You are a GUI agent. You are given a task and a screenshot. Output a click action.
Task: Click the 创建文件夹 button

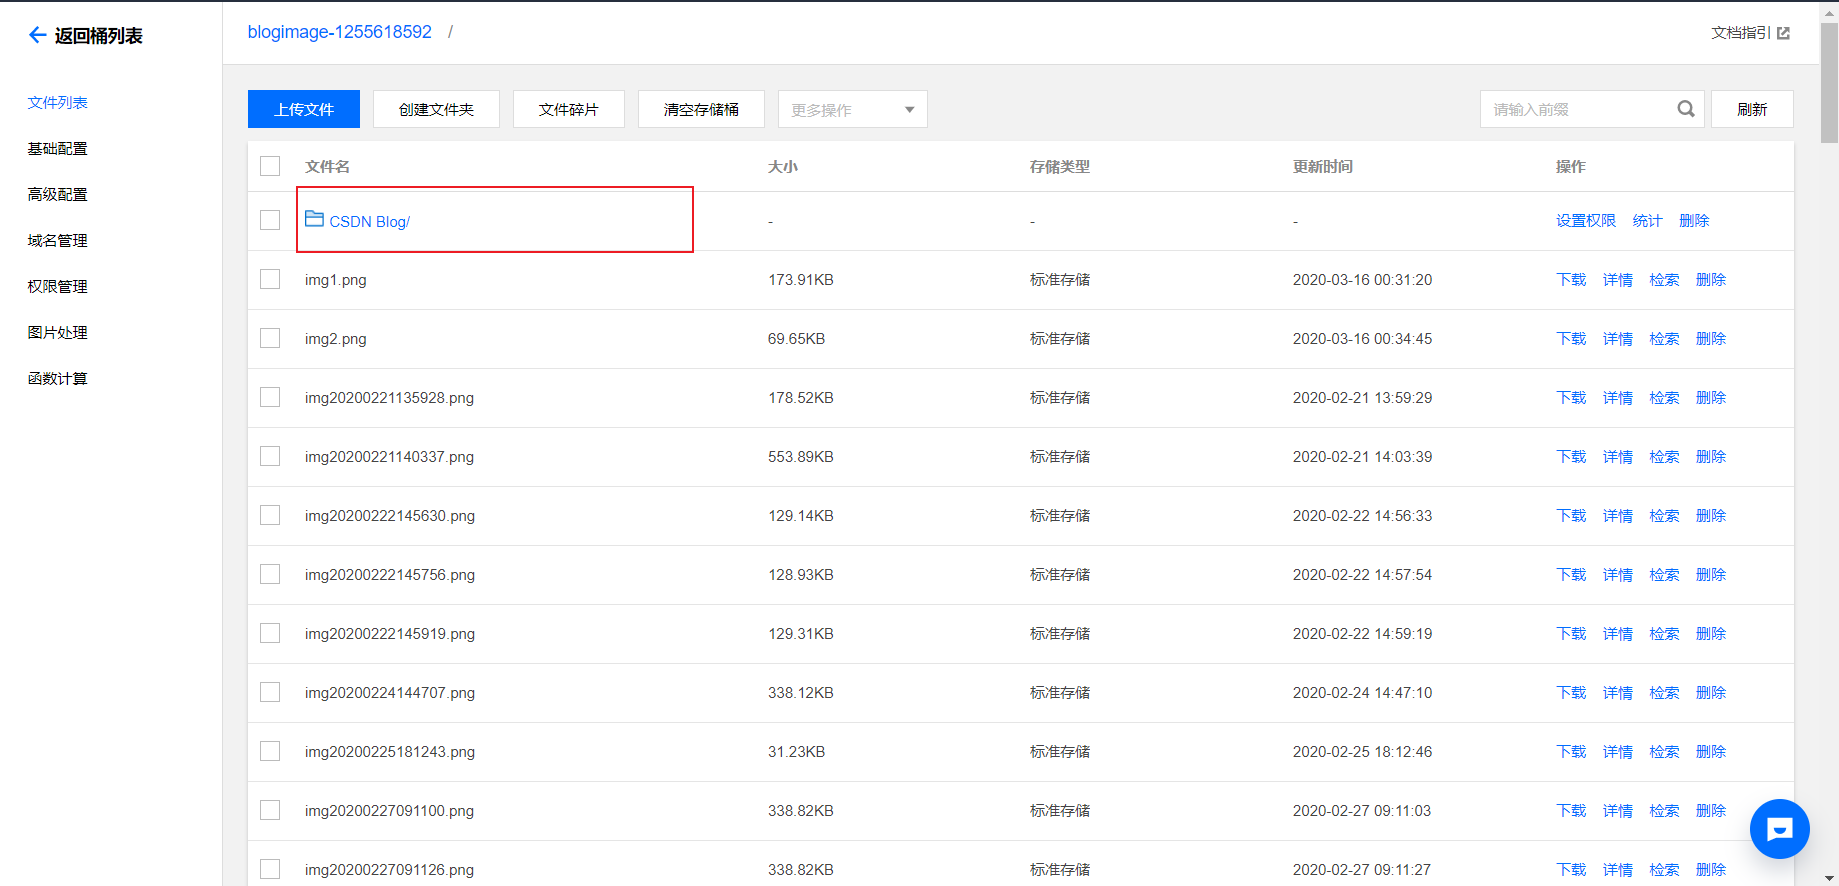436,109
